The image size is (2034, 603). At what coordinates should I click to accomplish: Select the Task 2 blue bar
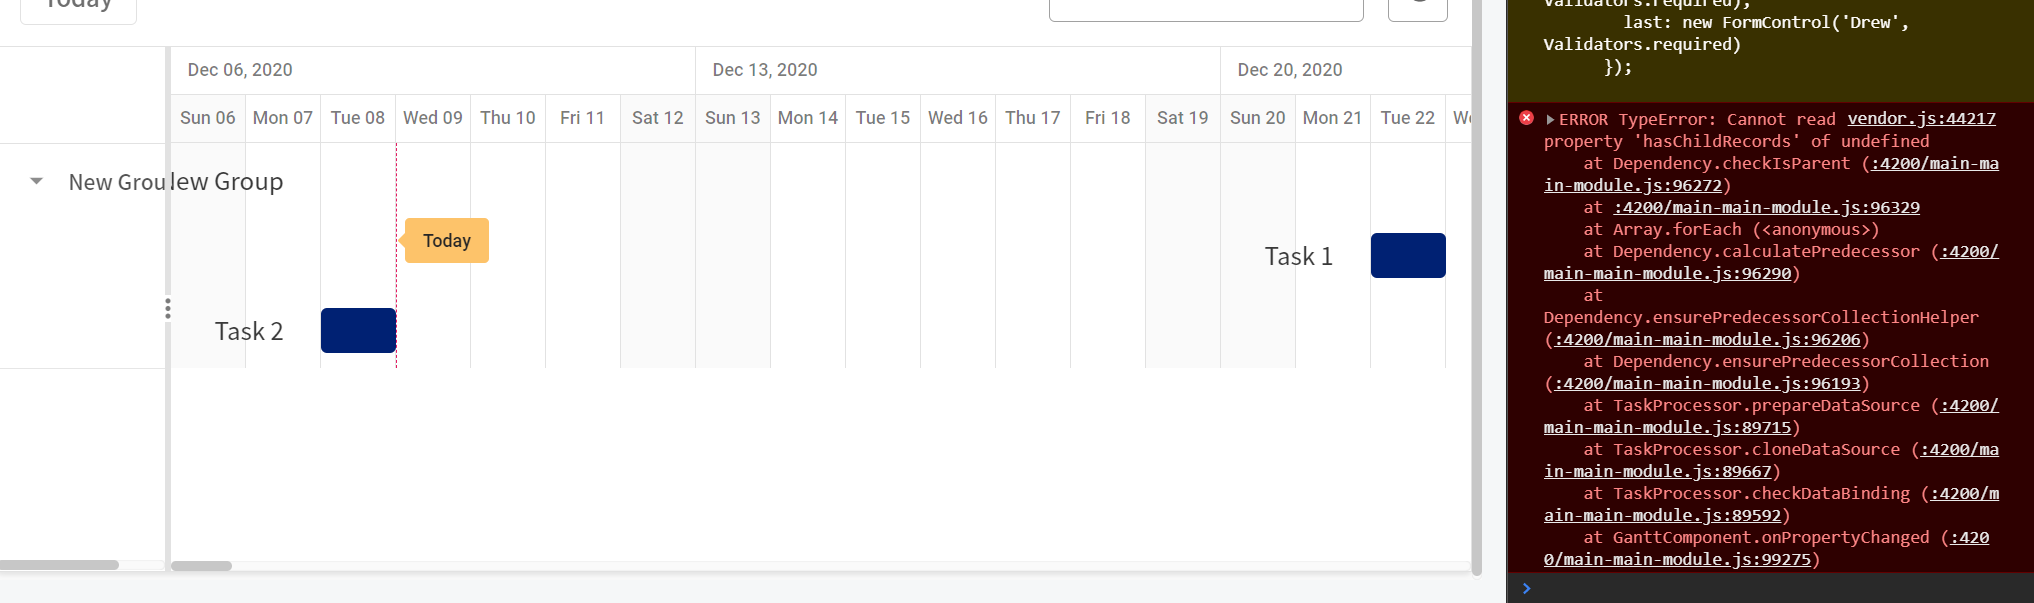click(x=358, y=331)
